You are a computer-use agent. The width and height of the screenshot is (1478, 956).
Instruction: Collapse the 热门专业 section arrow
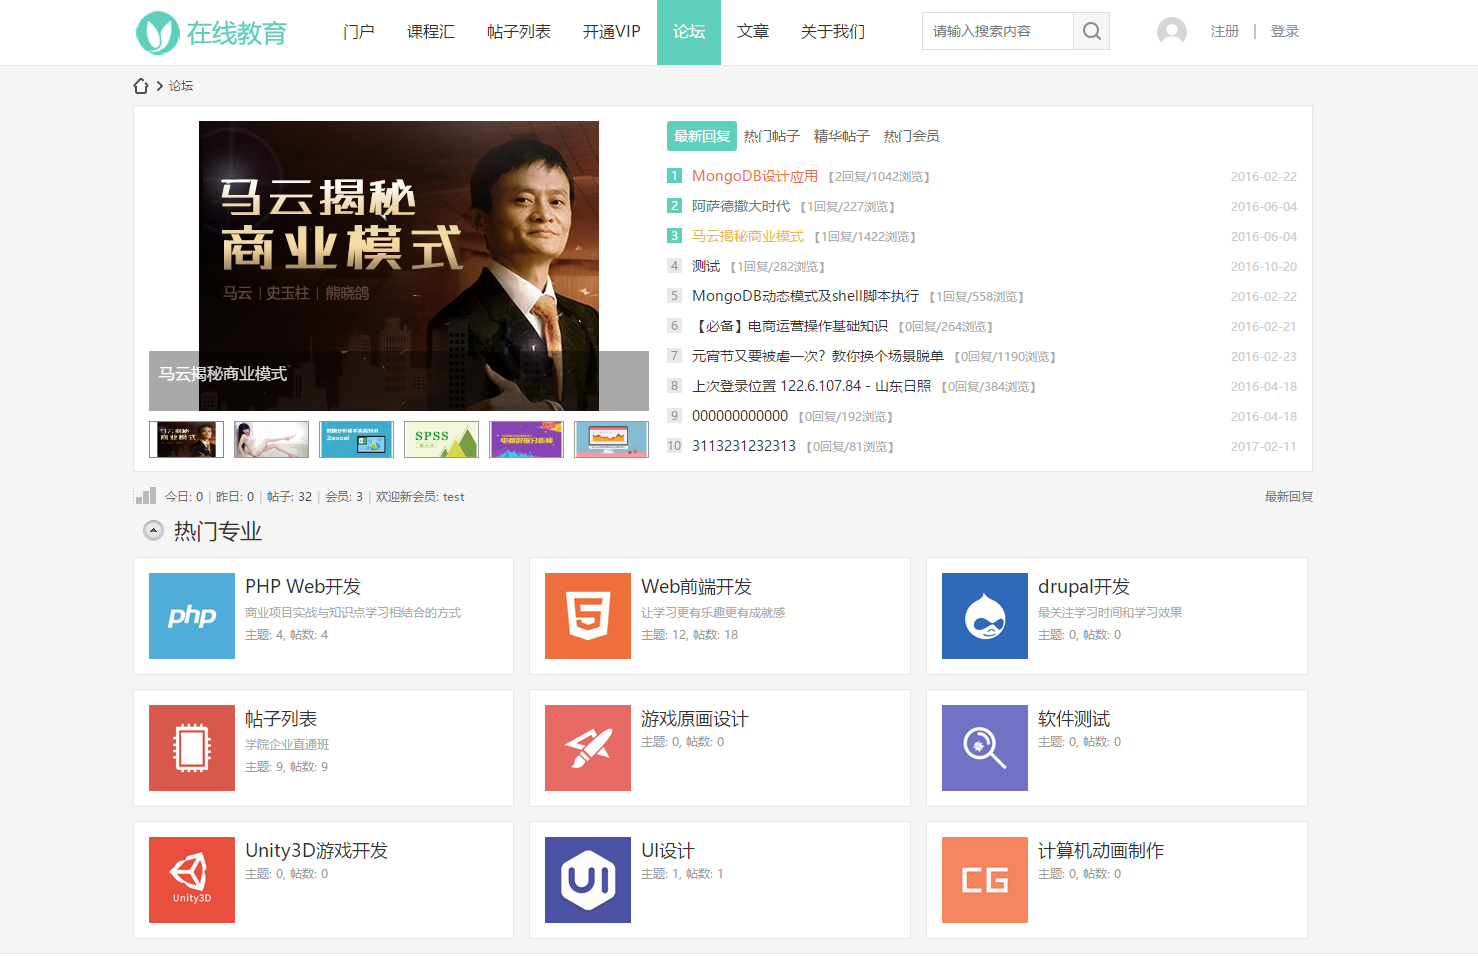pyautogui.click(x=153, y=531)
